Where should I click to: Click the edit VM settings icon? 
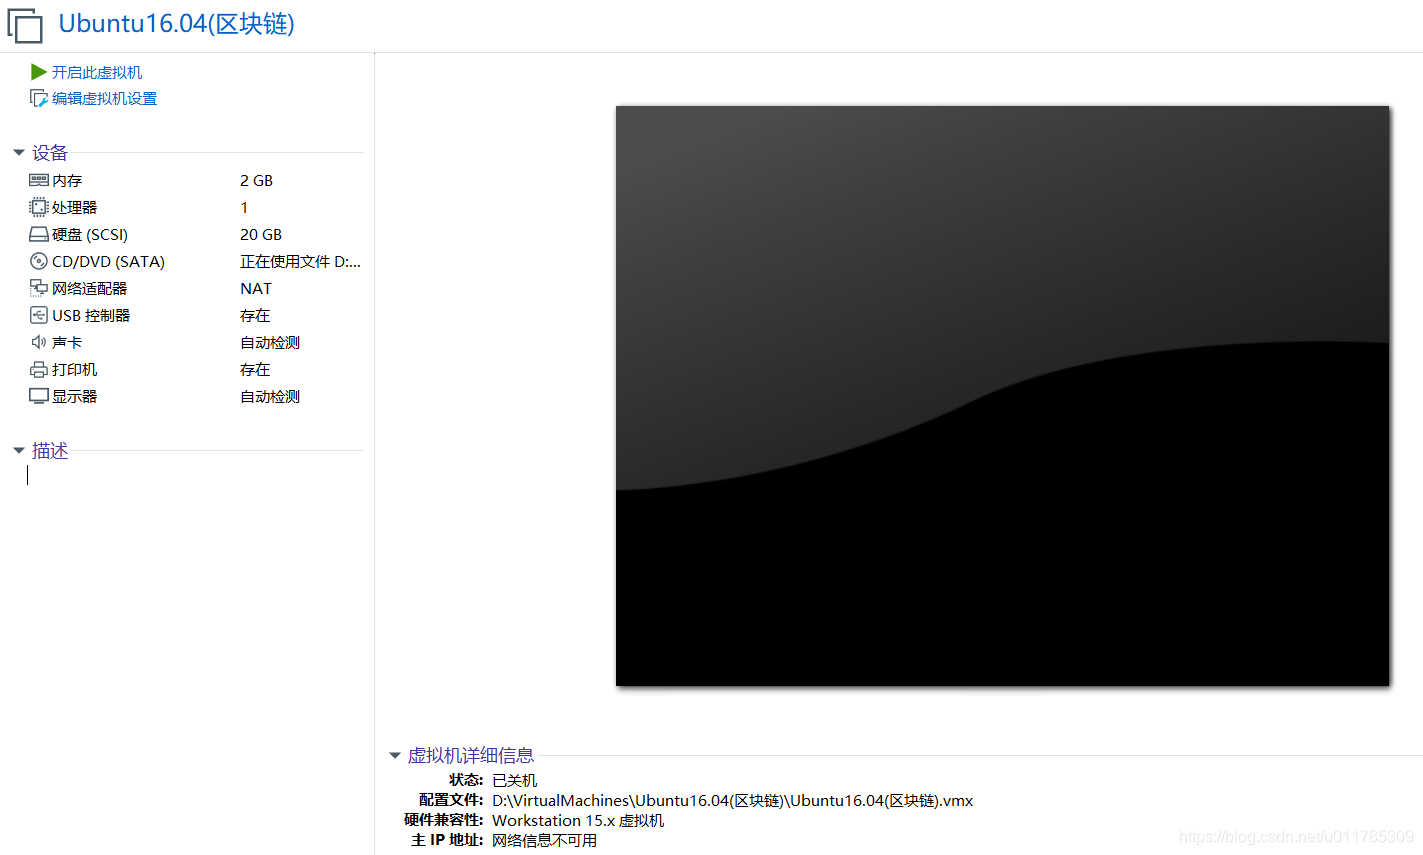(x=39, y=98)
